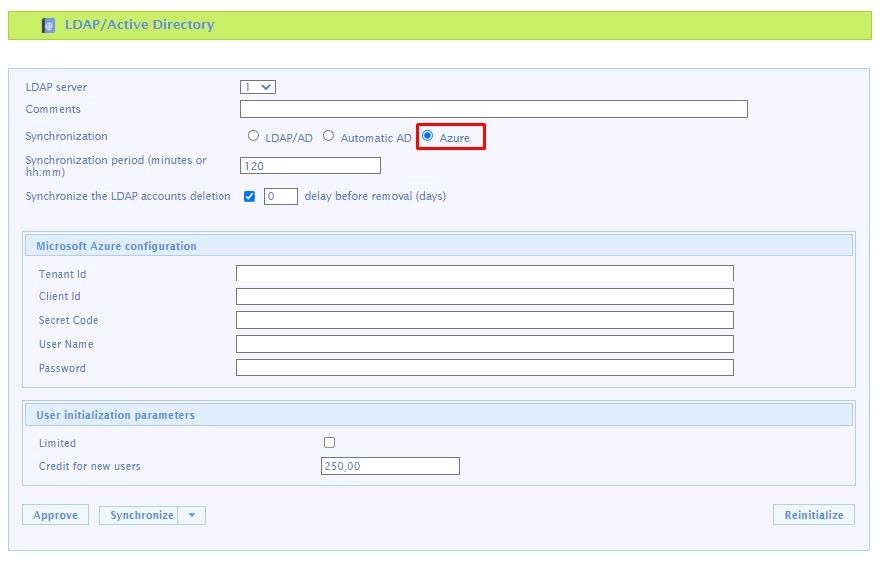Uncheck Synchronize the LDAP accounts deletion

pyautogui.click(x=249, y=196)
